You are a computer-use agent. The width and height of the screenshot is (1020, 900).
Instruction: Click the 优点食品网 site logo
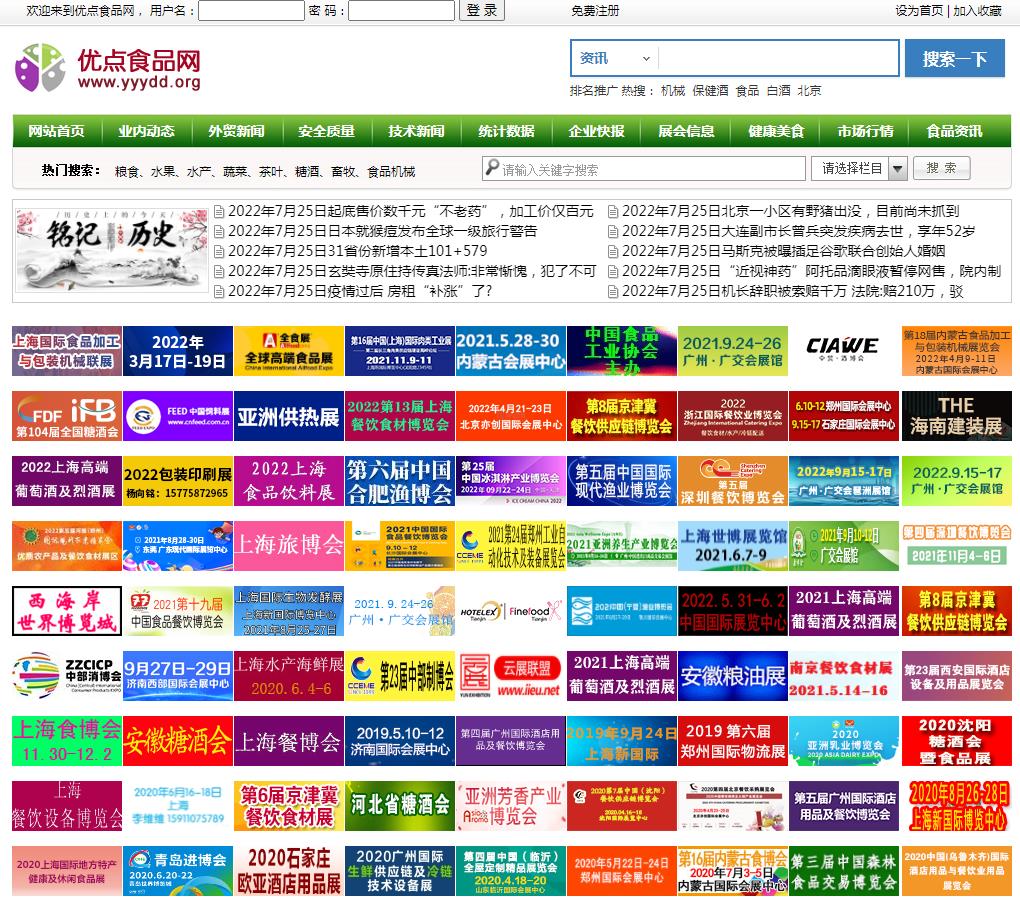coord(107,68)
